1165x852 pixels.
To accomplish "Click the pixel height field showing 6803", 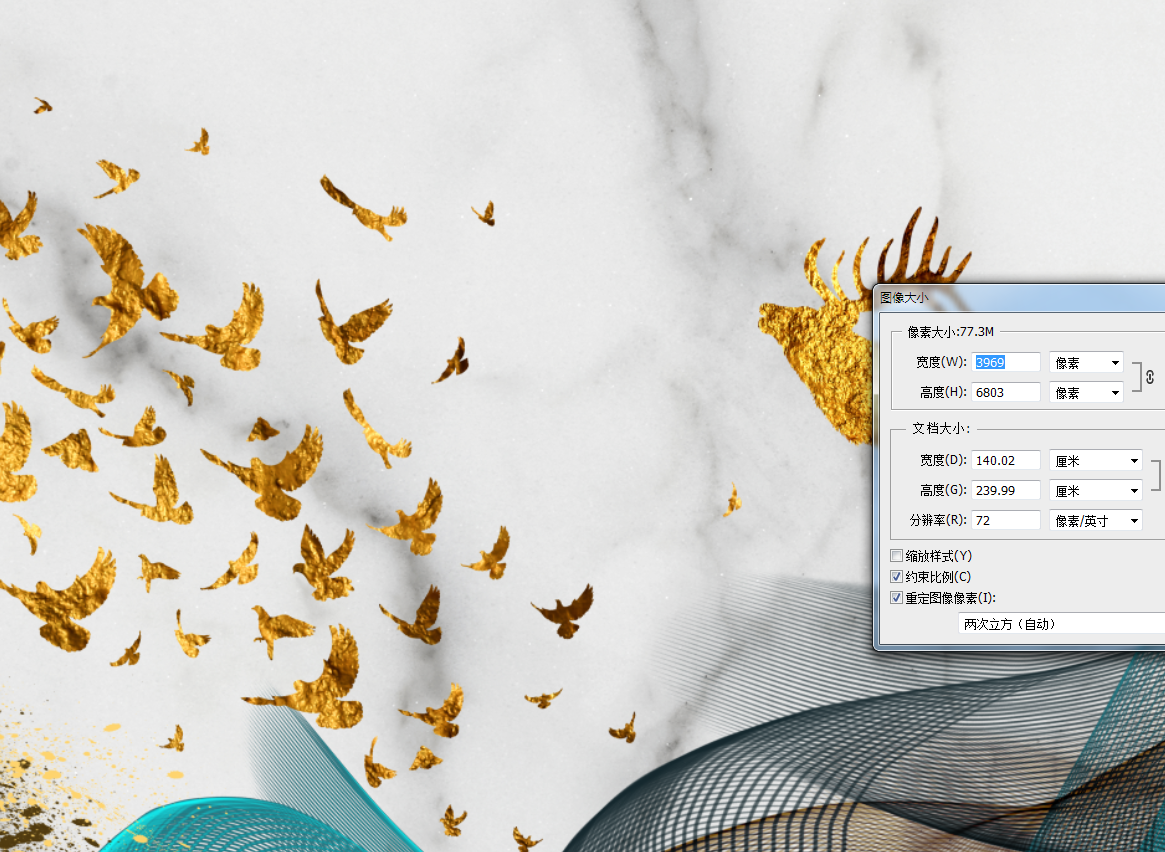I will click(x=1006, y=392).
